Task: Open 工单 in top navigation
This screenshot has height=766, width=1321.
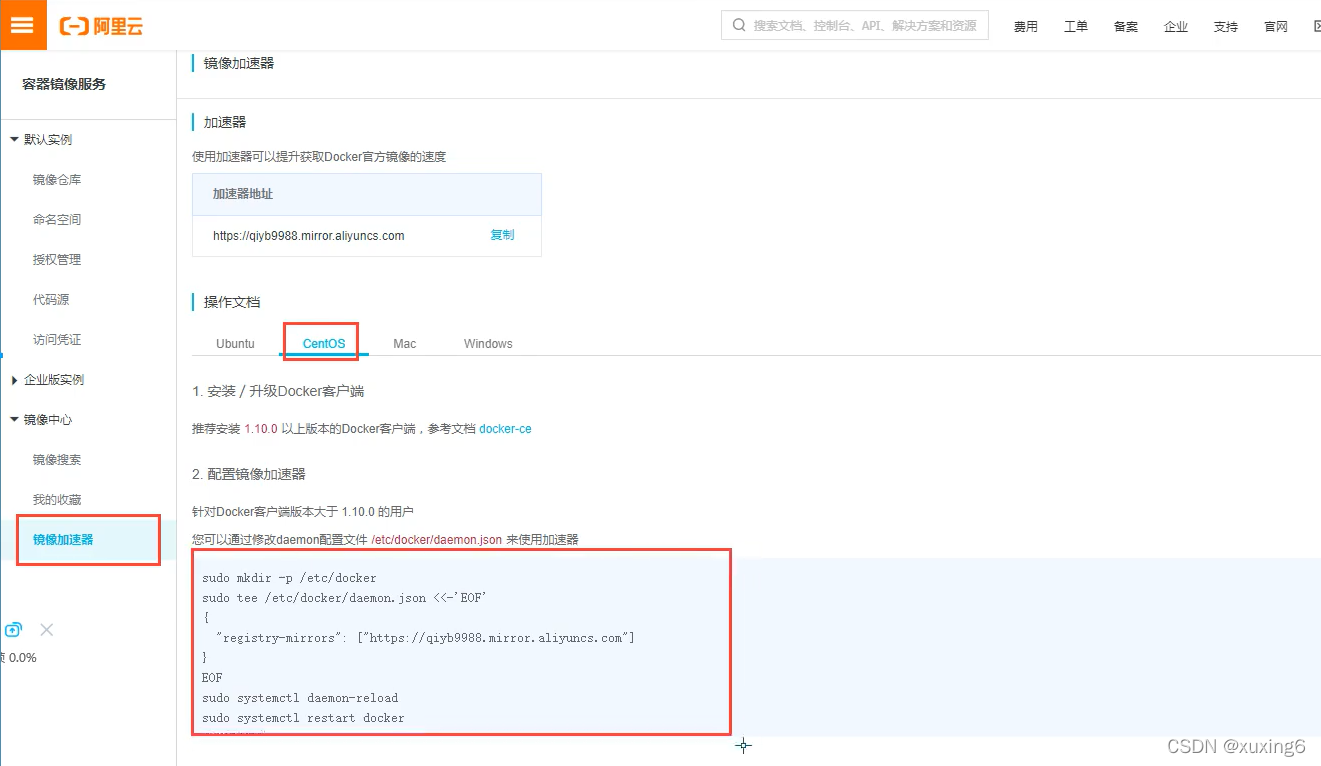Action: pos(1076,27)
